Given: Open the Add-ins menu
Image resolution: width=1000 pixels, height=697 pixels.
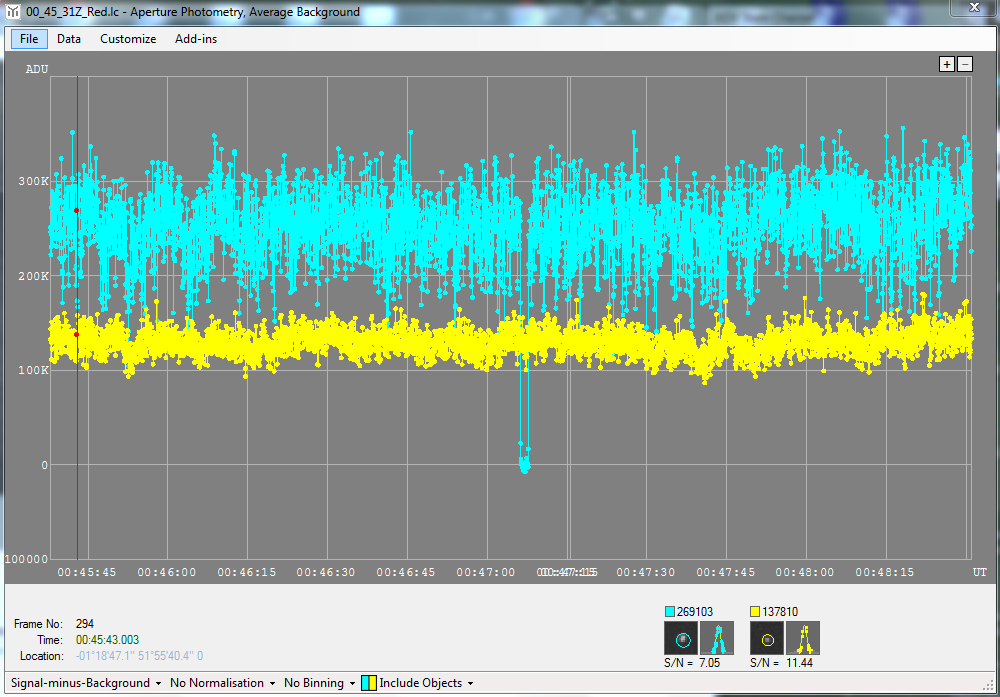Looking at the screenshot, I should pyautogui.click(x=196, y=39).
